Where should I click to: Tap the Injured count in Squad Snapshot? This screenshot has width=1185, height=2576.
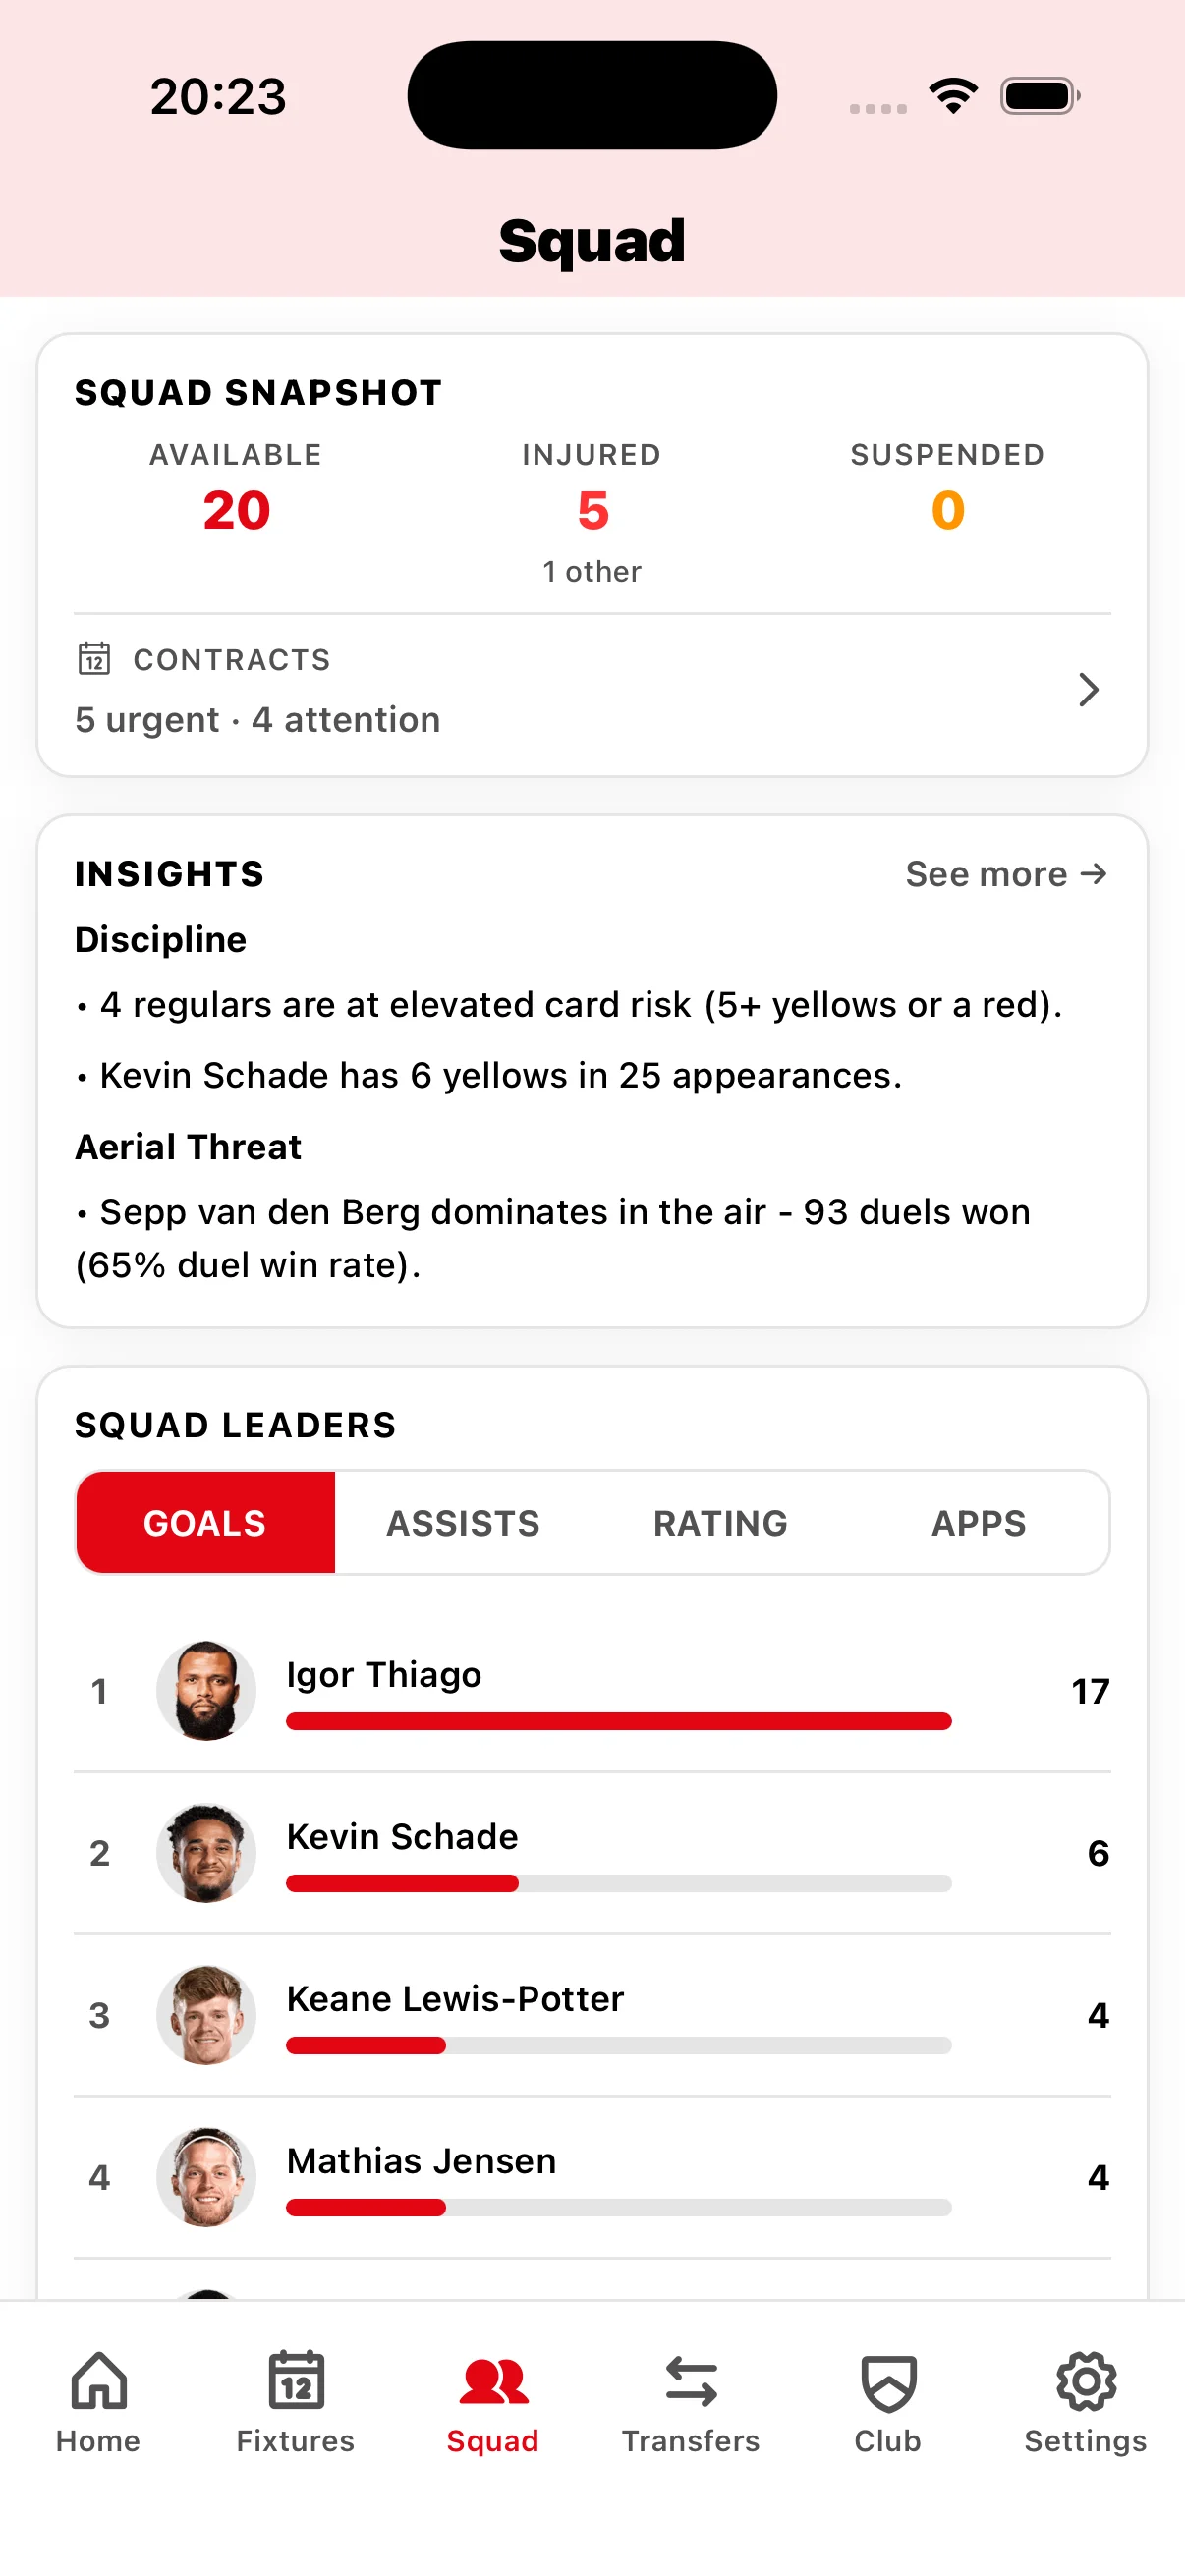tap(592, 510)
